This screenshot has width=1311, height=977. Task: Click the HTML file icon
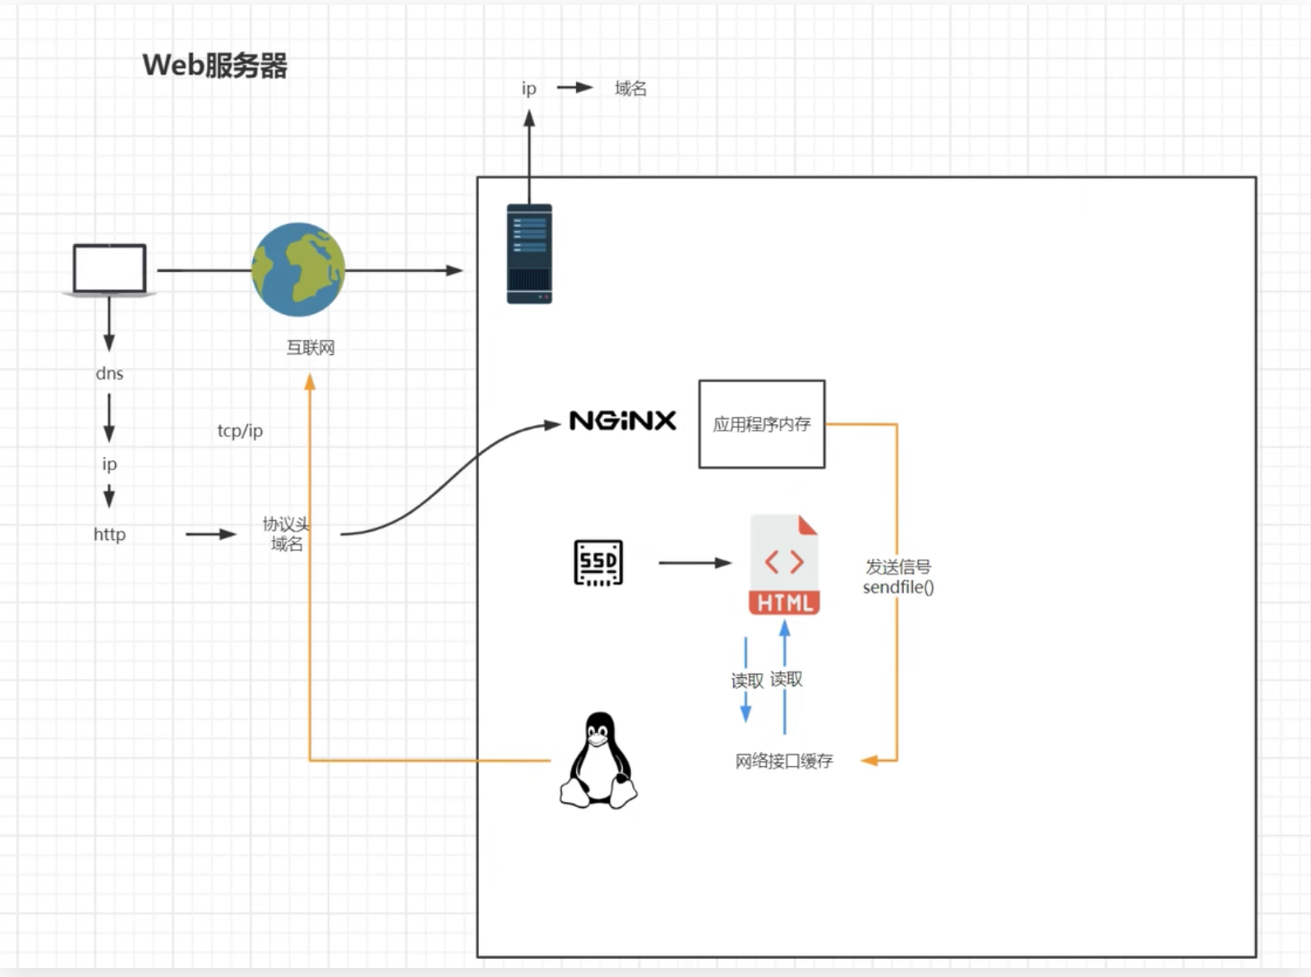pyautogui.click(x=785, y=565)
